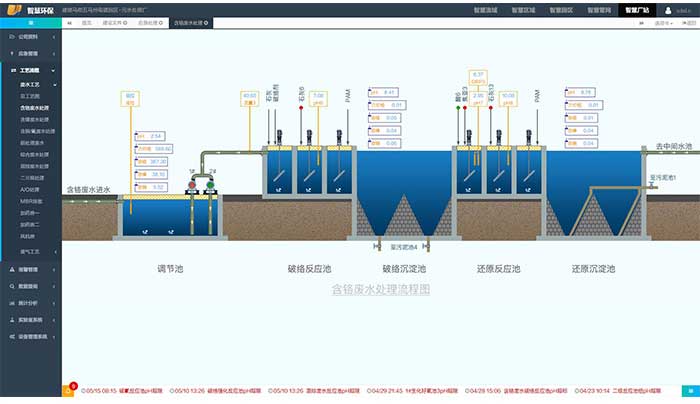Select A/O处理 in the sidebar list
This screenshot has width=700, height=404.
coord(31,188)
